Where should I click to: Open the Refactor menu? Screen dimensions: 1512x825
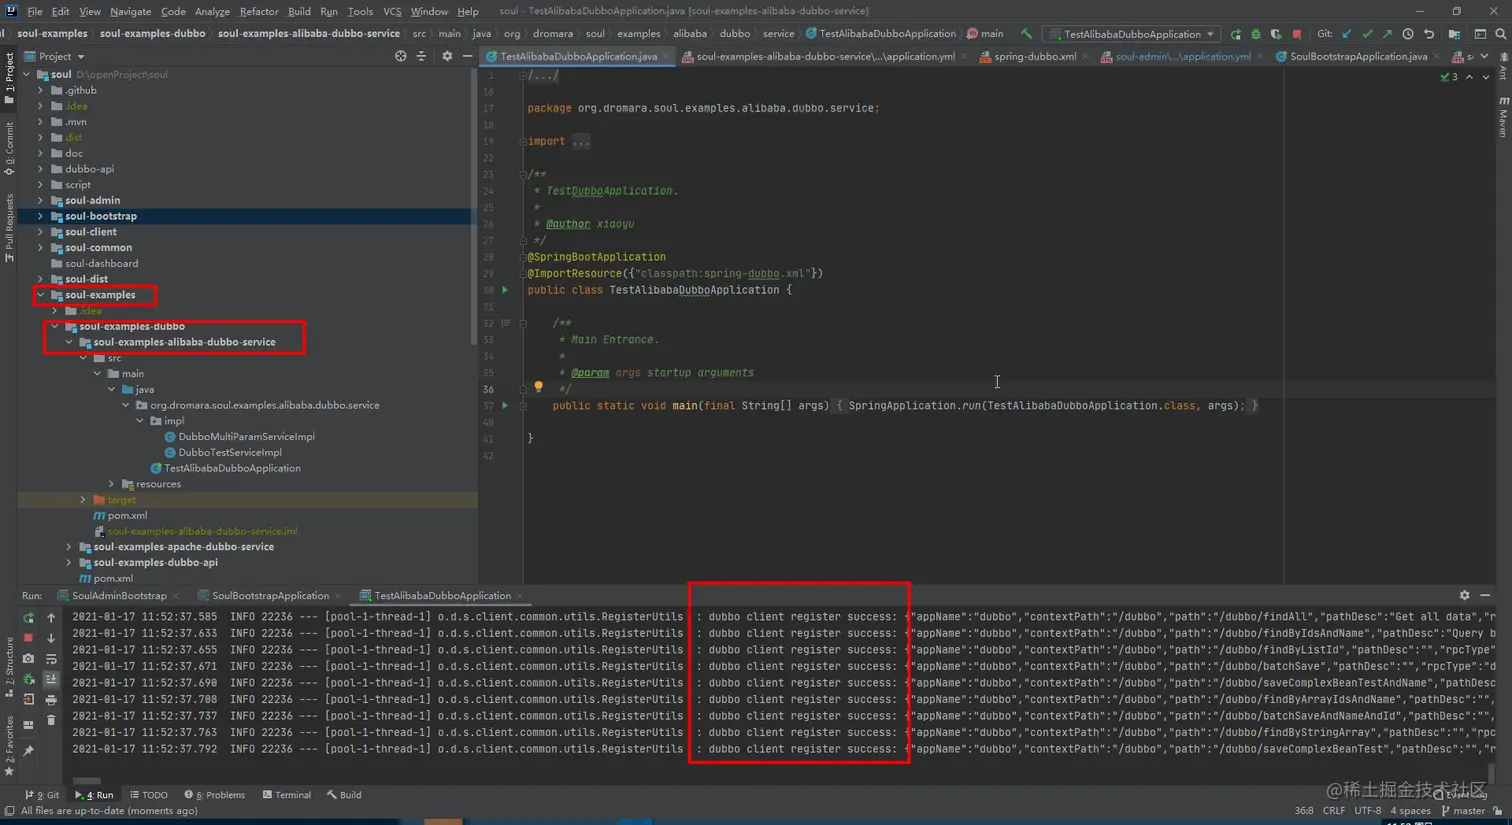pyautogui.click(x=258, y=11)
